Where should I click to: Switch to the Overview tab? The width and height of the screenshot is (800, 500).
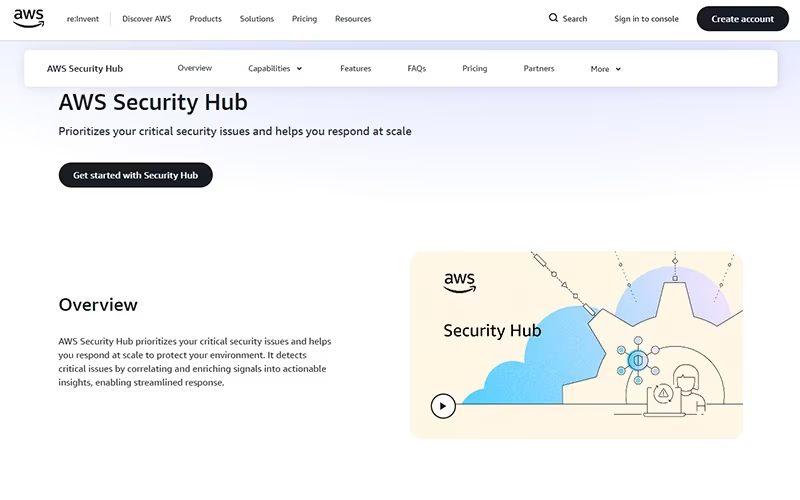[194, 68]
